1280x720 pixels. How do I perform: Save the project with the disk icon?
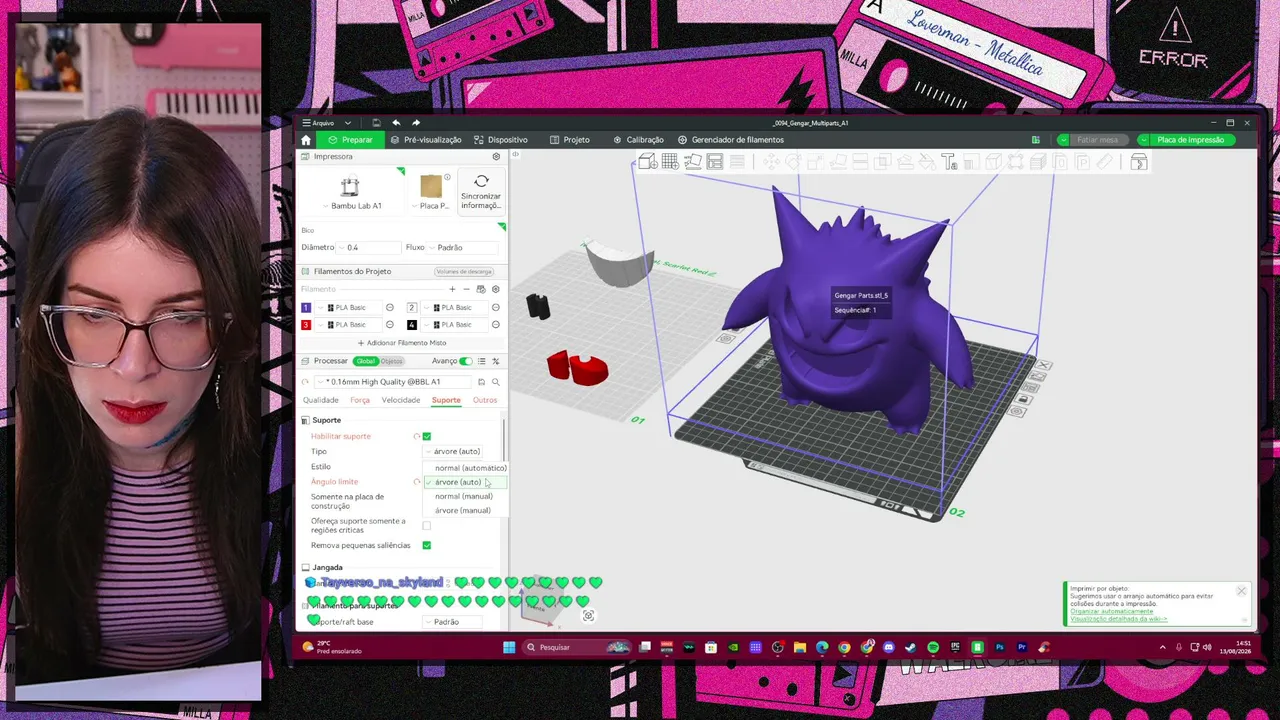point(376,123)
